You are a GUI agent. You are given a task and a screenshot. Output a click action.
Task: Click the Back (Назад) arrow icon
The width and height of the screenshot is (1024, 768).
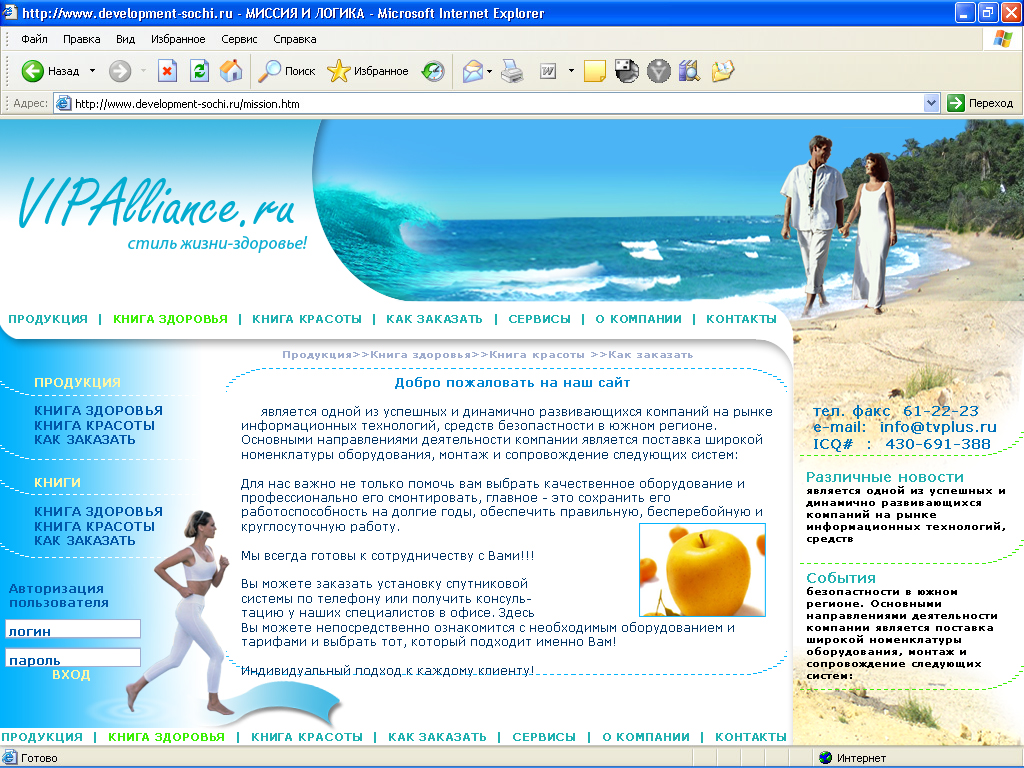coord(33,71)
